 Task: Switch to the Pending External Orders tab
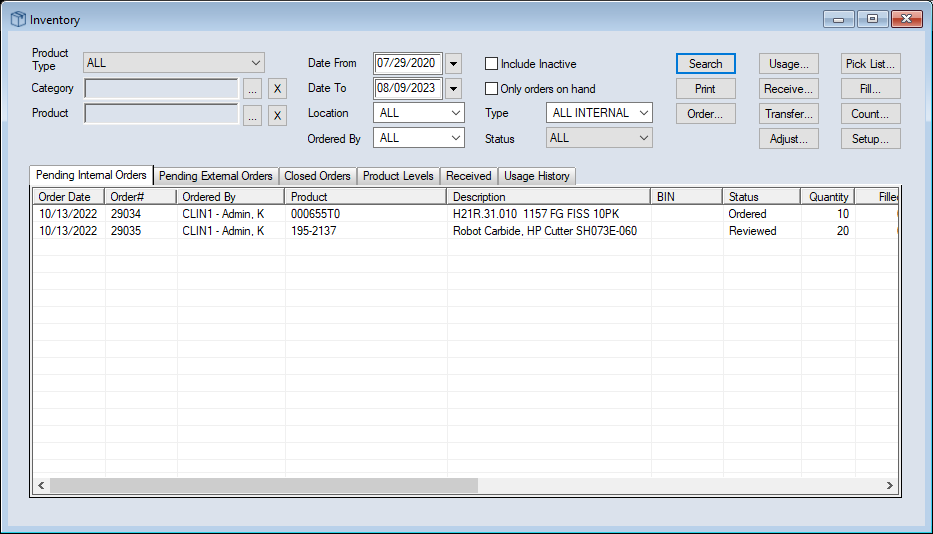coord(216,176)
